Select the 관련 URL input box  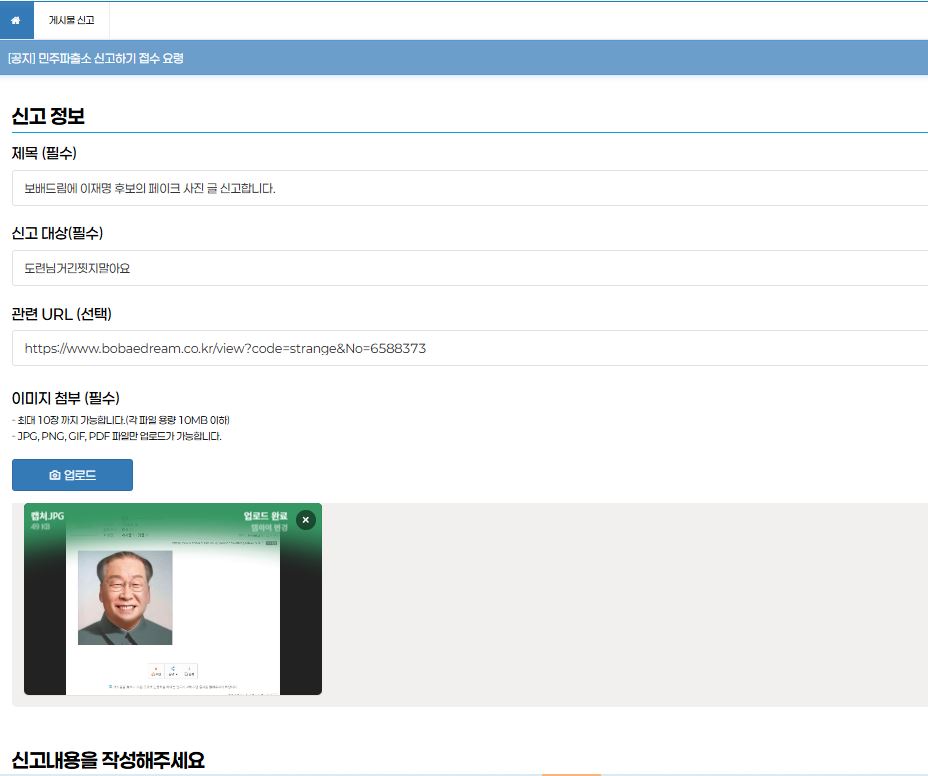470,348
